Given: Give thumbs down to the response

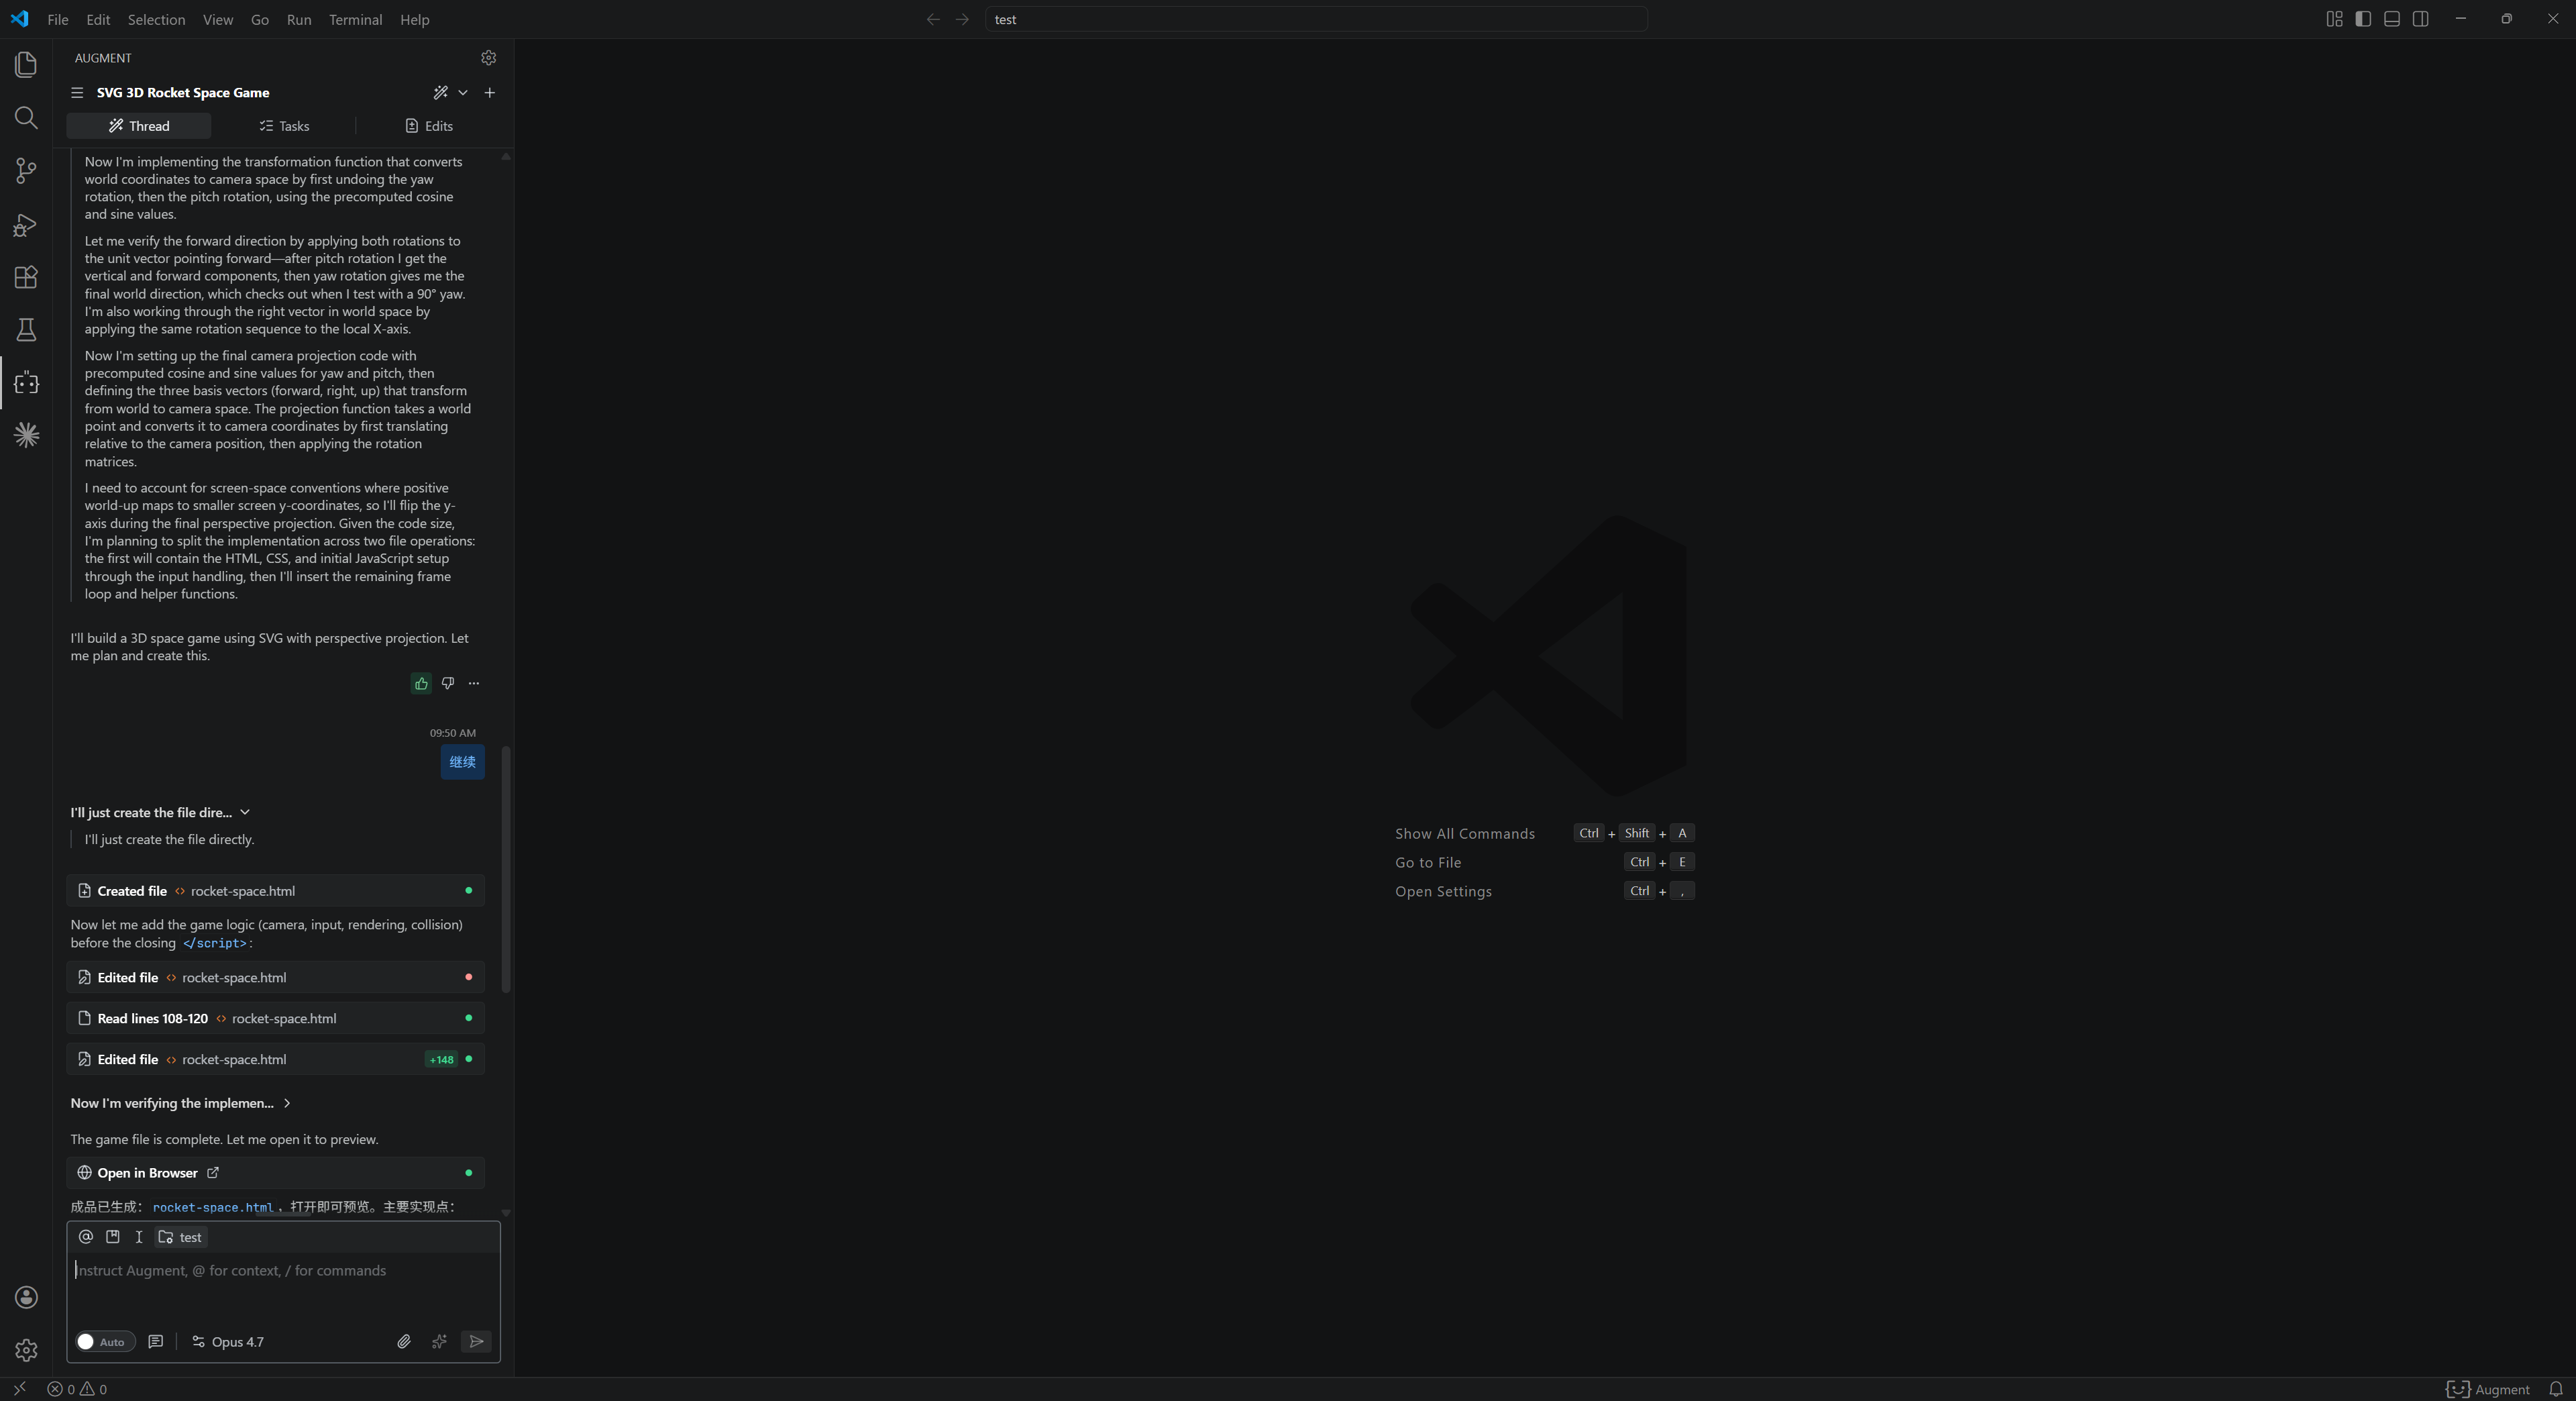Looking at the screenshot, I should tap(448, 684).
